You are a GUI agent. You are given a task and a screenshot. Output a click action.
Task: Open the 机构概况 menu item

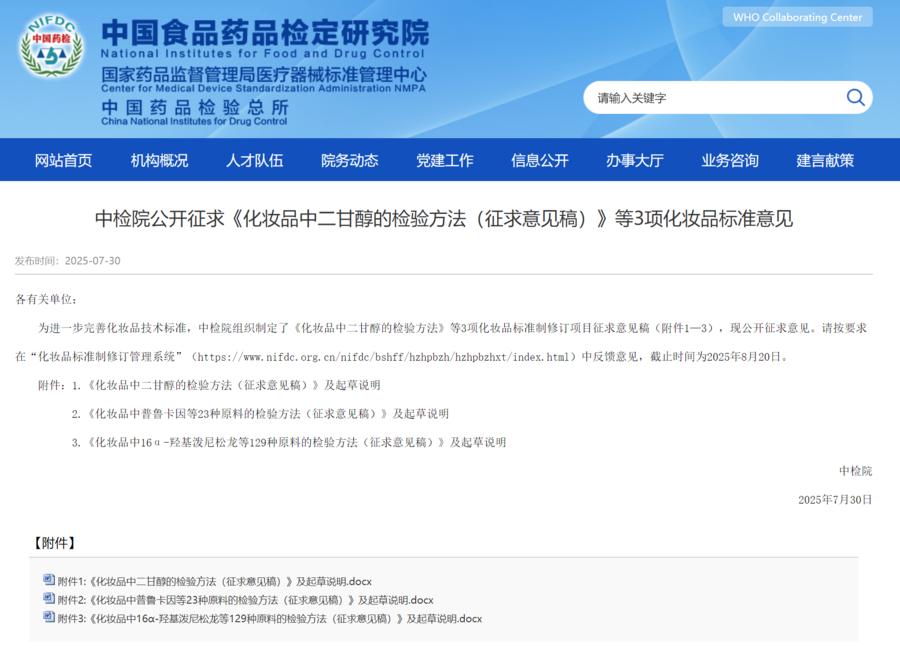(x=159, y=160)
